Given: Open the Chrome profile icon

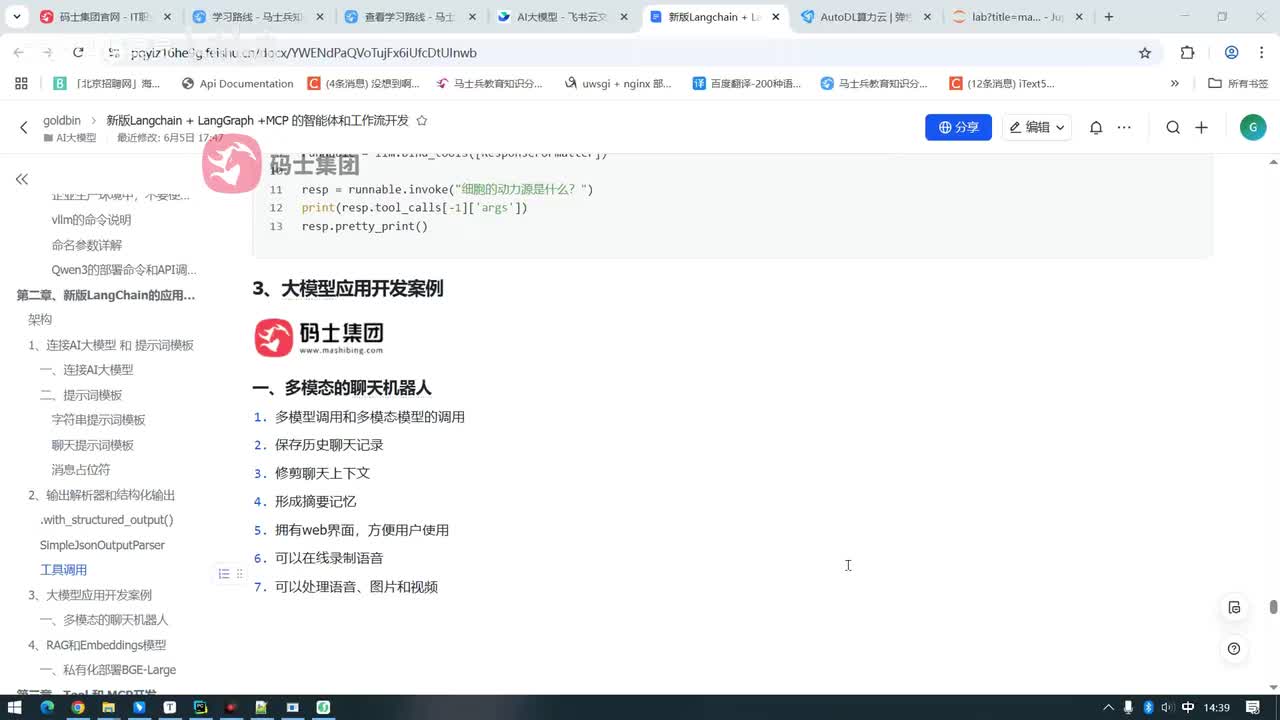Looking at the screenshot, I should click(1231, 53).
